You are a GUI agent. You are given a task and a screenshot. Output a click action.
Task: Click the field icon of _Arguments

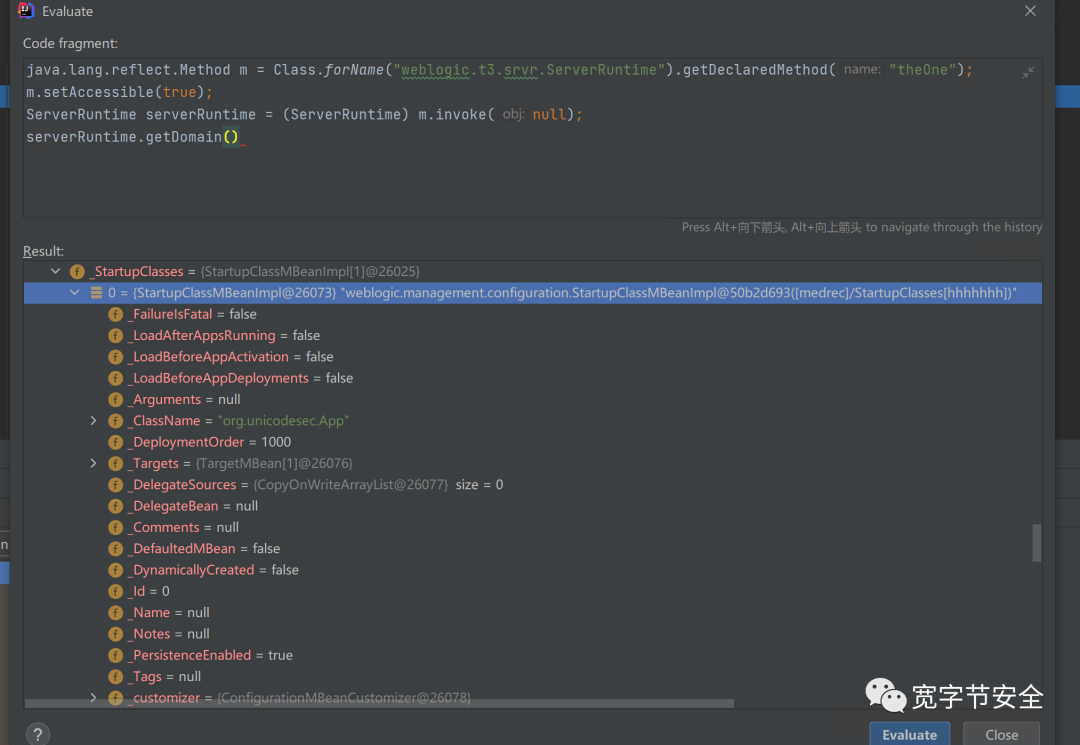click(116, 400)
